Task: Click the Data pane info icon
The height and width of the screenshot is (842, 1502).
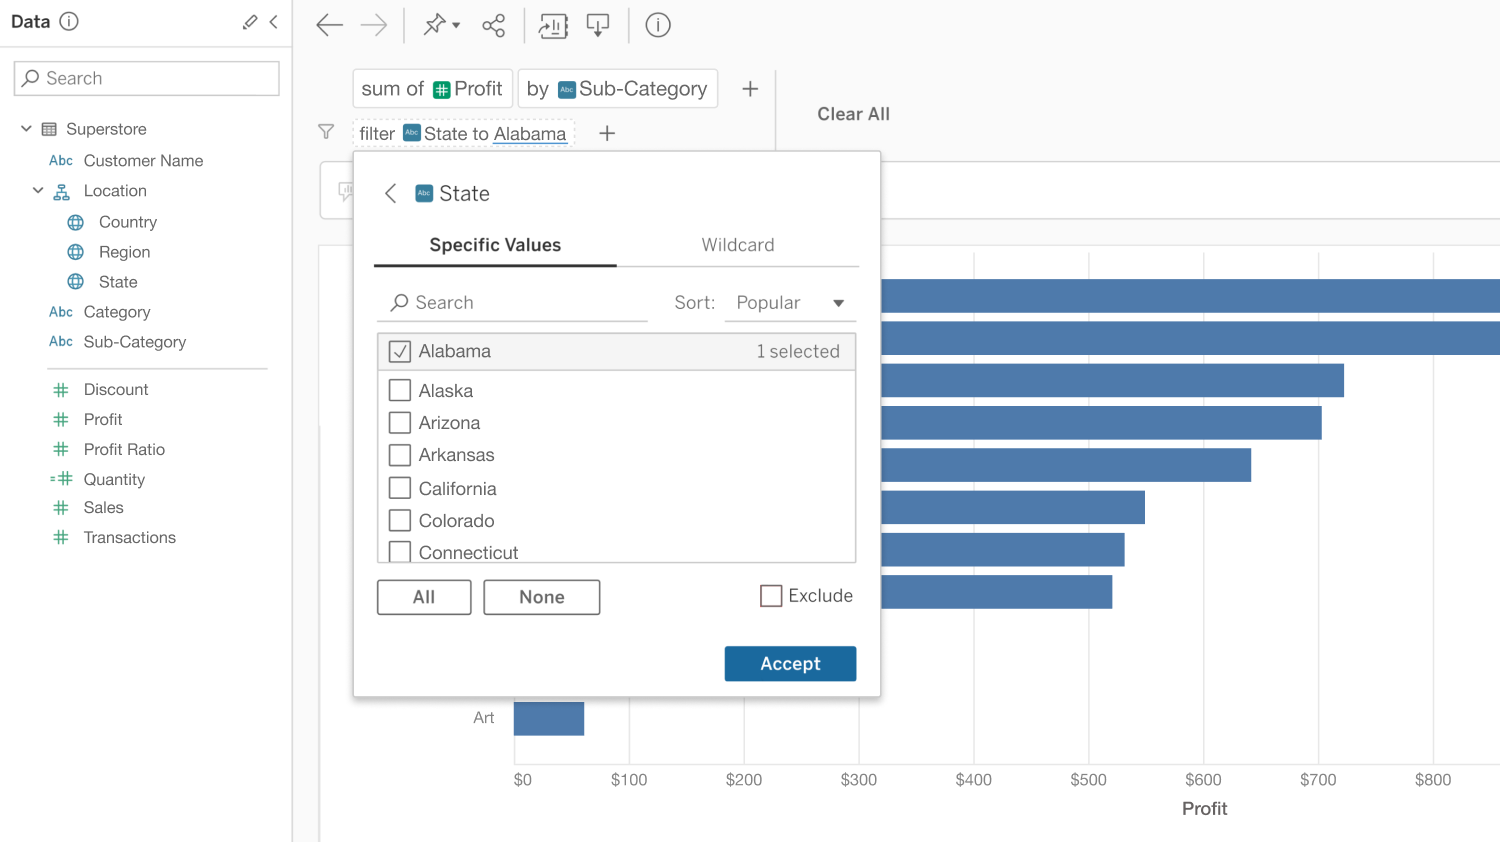Action: (69, 21)
